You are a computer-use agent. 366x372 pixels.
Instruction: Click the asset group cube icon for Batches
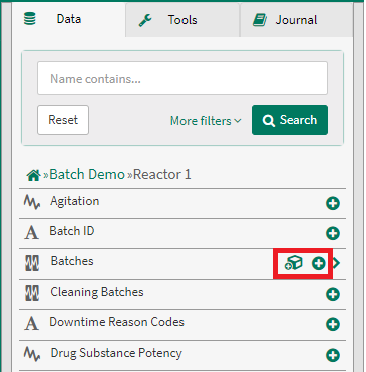click(293, 263)
